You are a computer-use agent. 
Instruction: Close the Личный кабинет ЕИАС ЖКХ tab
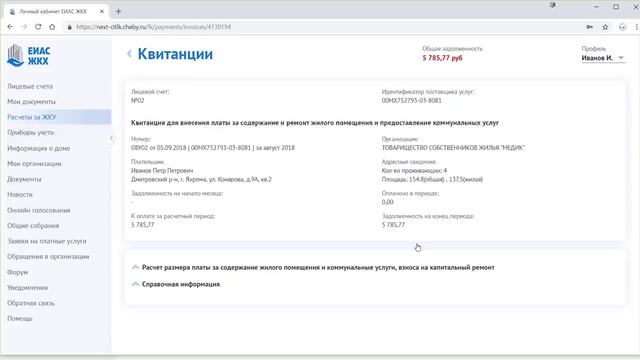point(102,11)
